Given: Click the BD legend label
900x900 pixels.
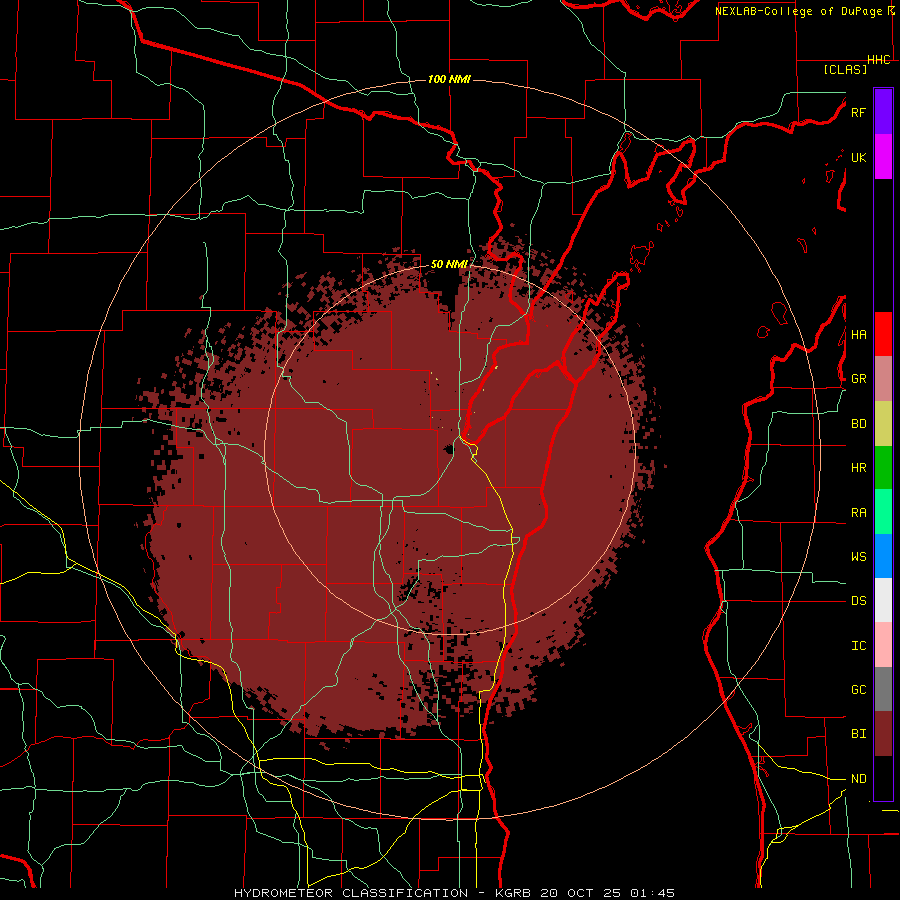Looking at the screenshot, I should coord(858,424).
